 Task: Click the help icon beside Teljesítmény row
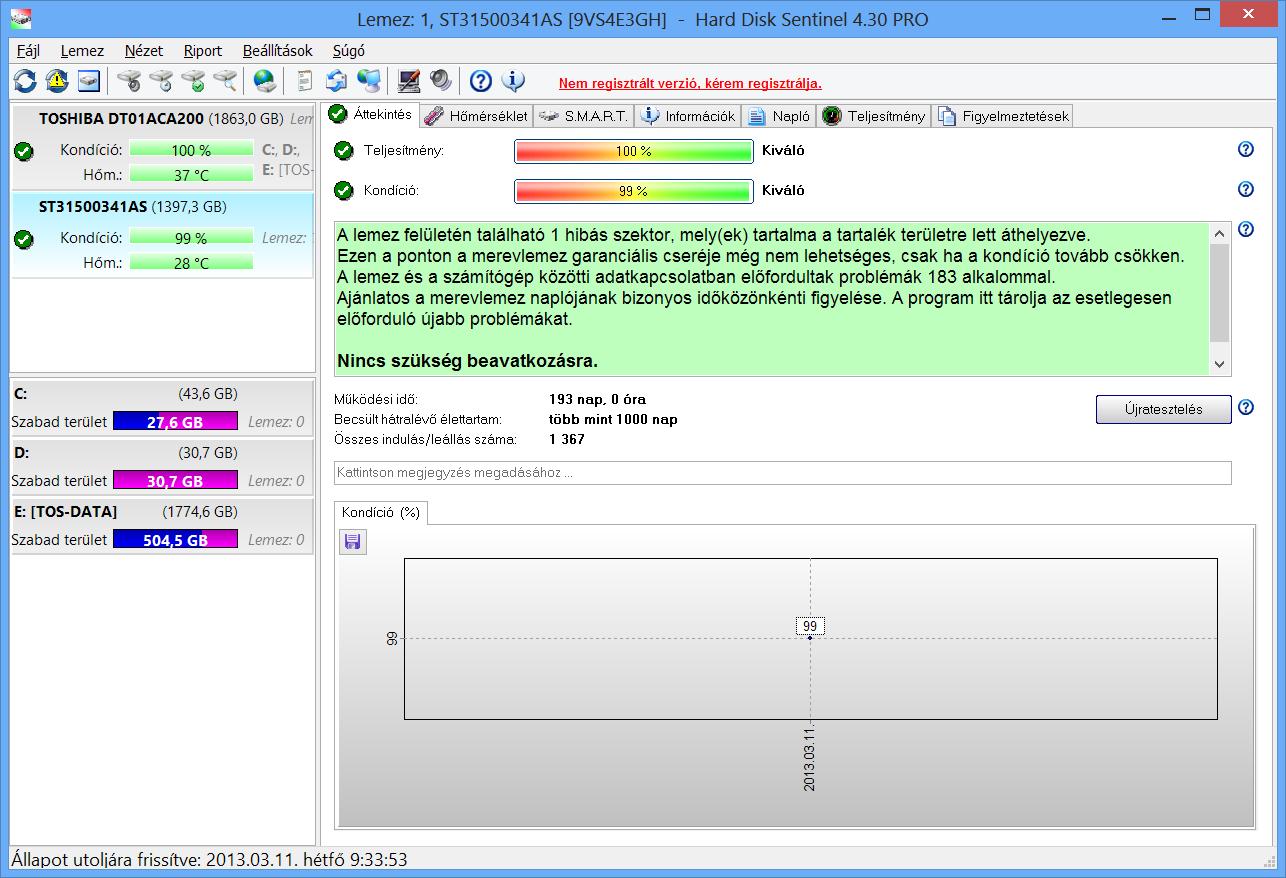tap(1246, 150)
